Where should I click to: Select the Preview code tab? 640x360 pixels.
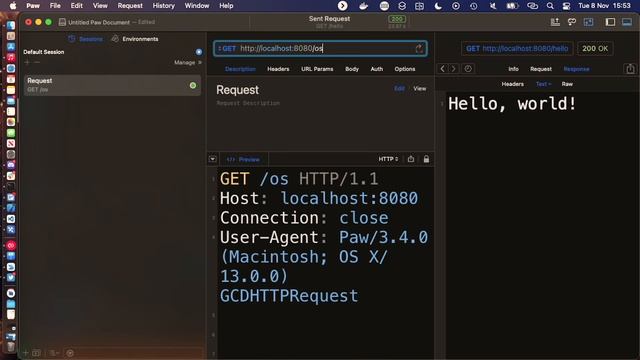244,159
